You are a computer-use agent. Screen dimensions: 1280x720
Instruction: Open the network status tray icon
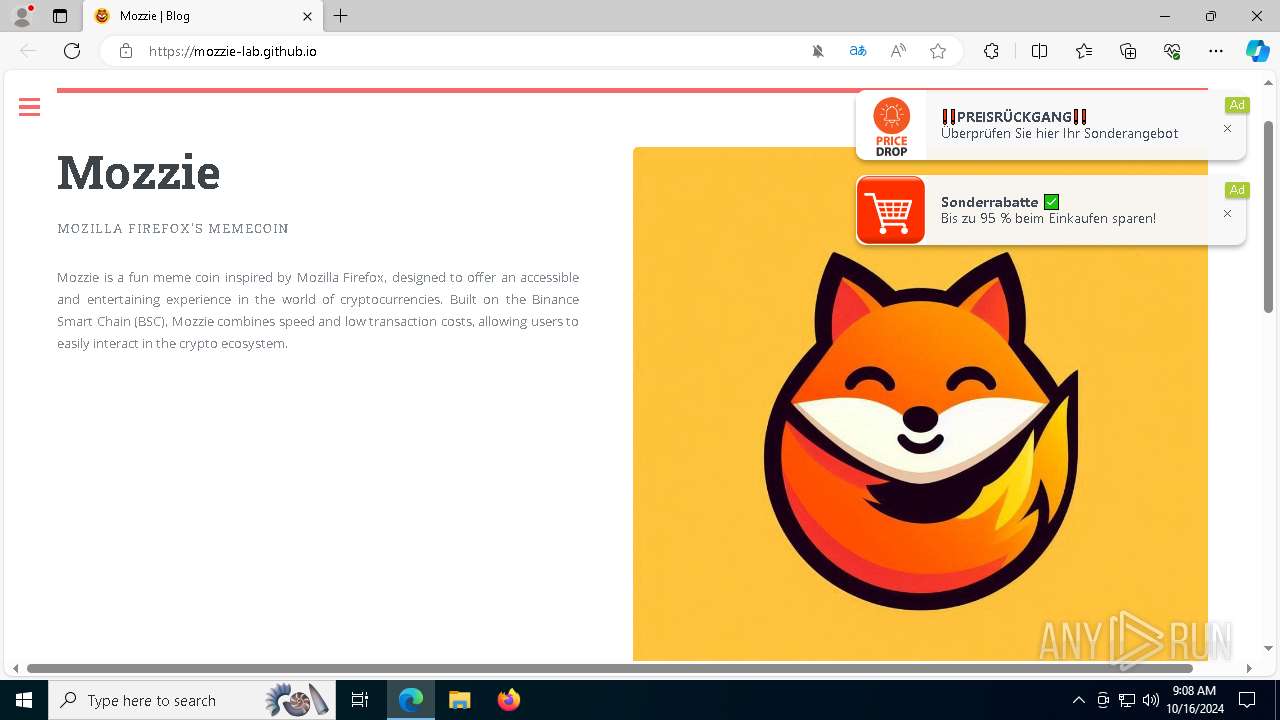[x=1126, y=700]
